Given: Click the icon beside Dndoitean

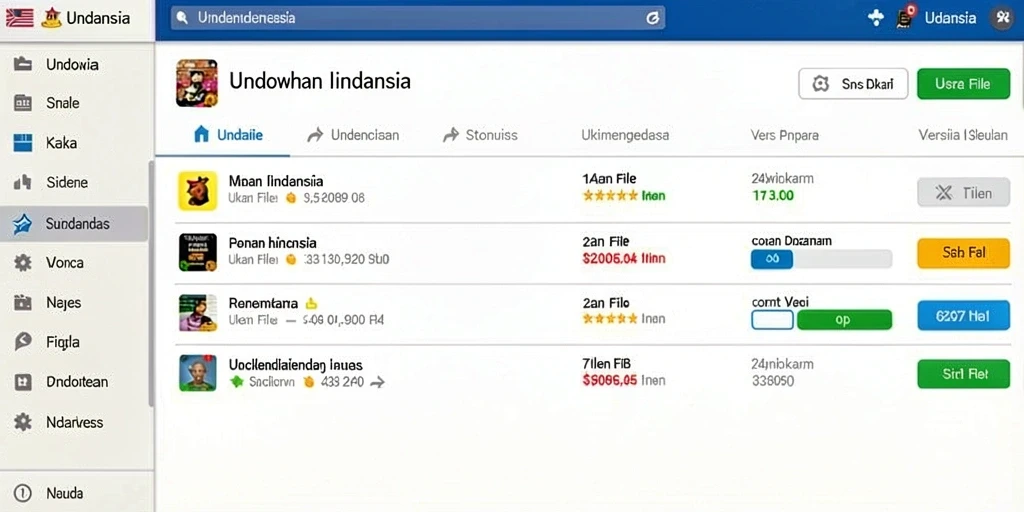Looking at the screenshot, I should 23,381.
